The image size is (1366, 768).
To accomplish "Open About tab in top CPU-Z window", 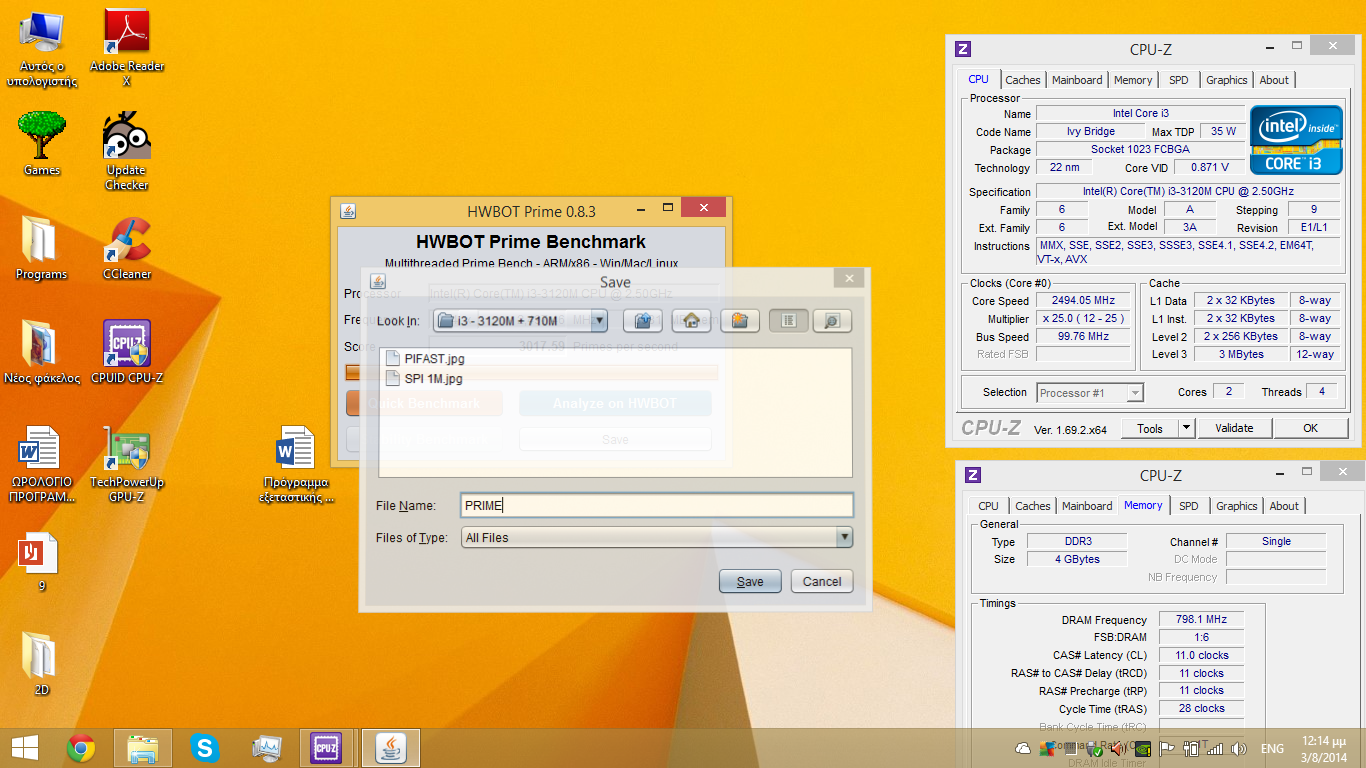I will (1274, 80).
